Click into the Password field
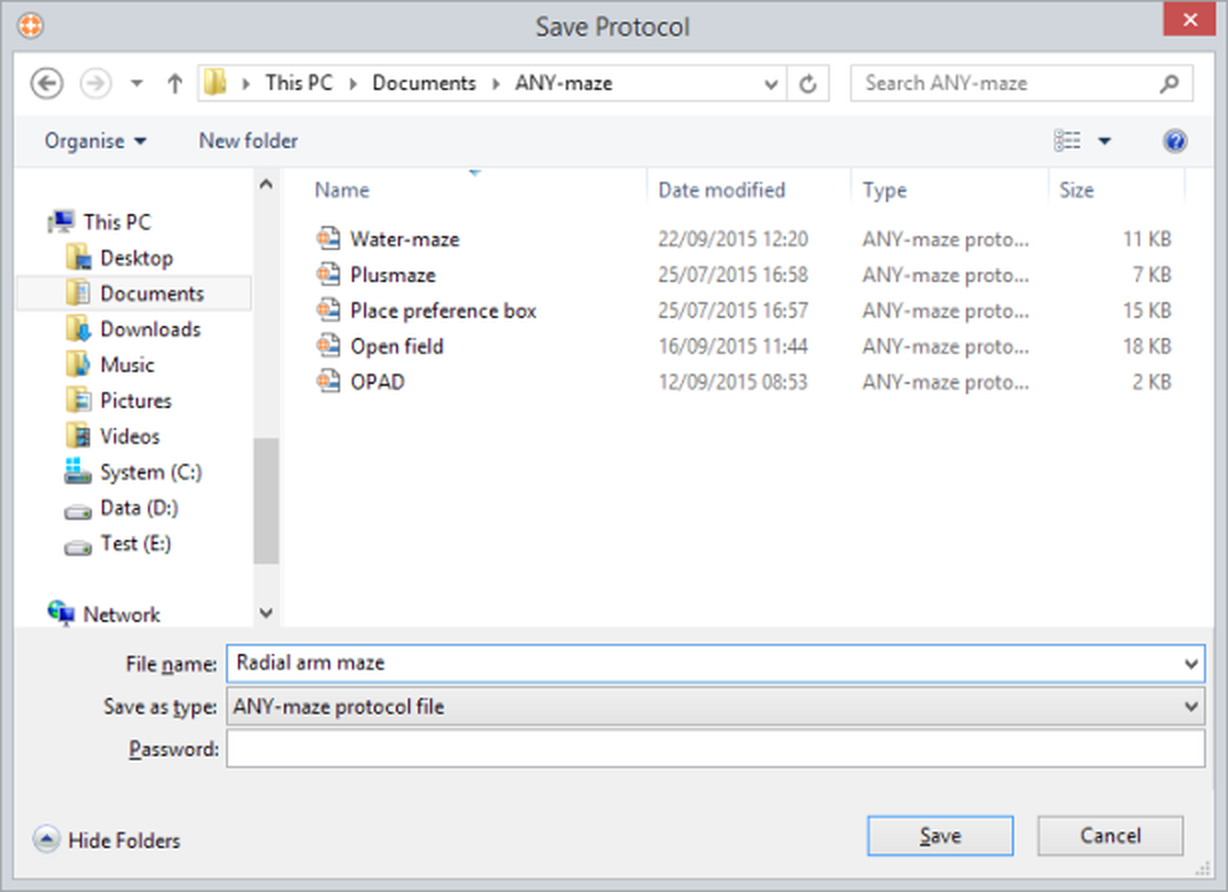Image resolution: width=1228 pixels, height=892 pixels. pyautogui.click(x=714, y=749)
